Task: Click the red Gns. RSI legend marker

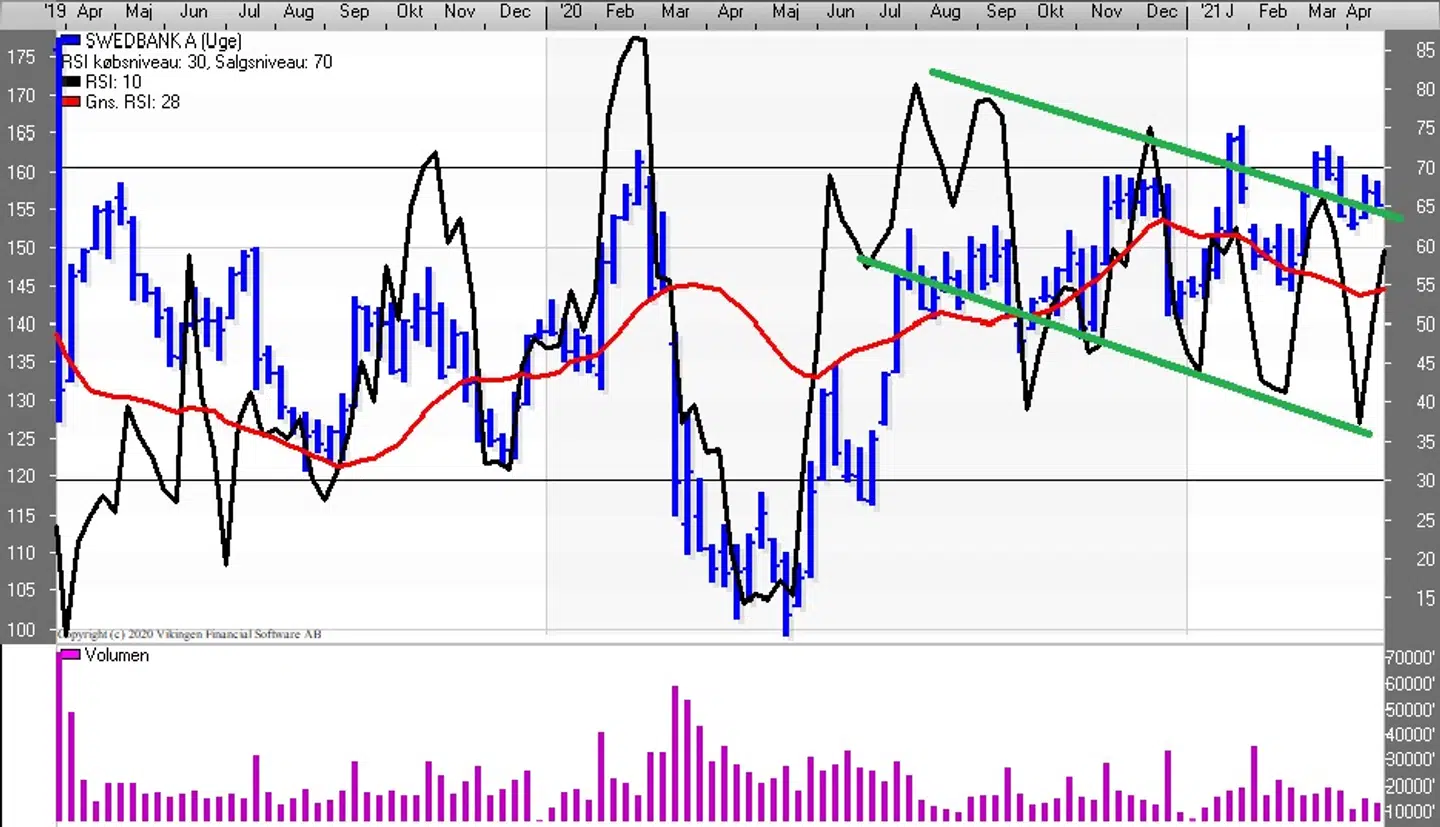Action: pyautogui.click(x=70, y=102)
